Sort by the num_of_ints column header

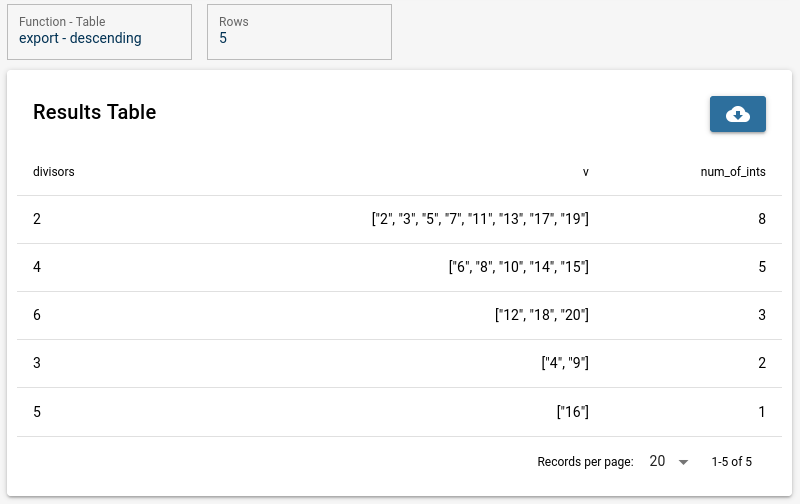tap(733, 172)
